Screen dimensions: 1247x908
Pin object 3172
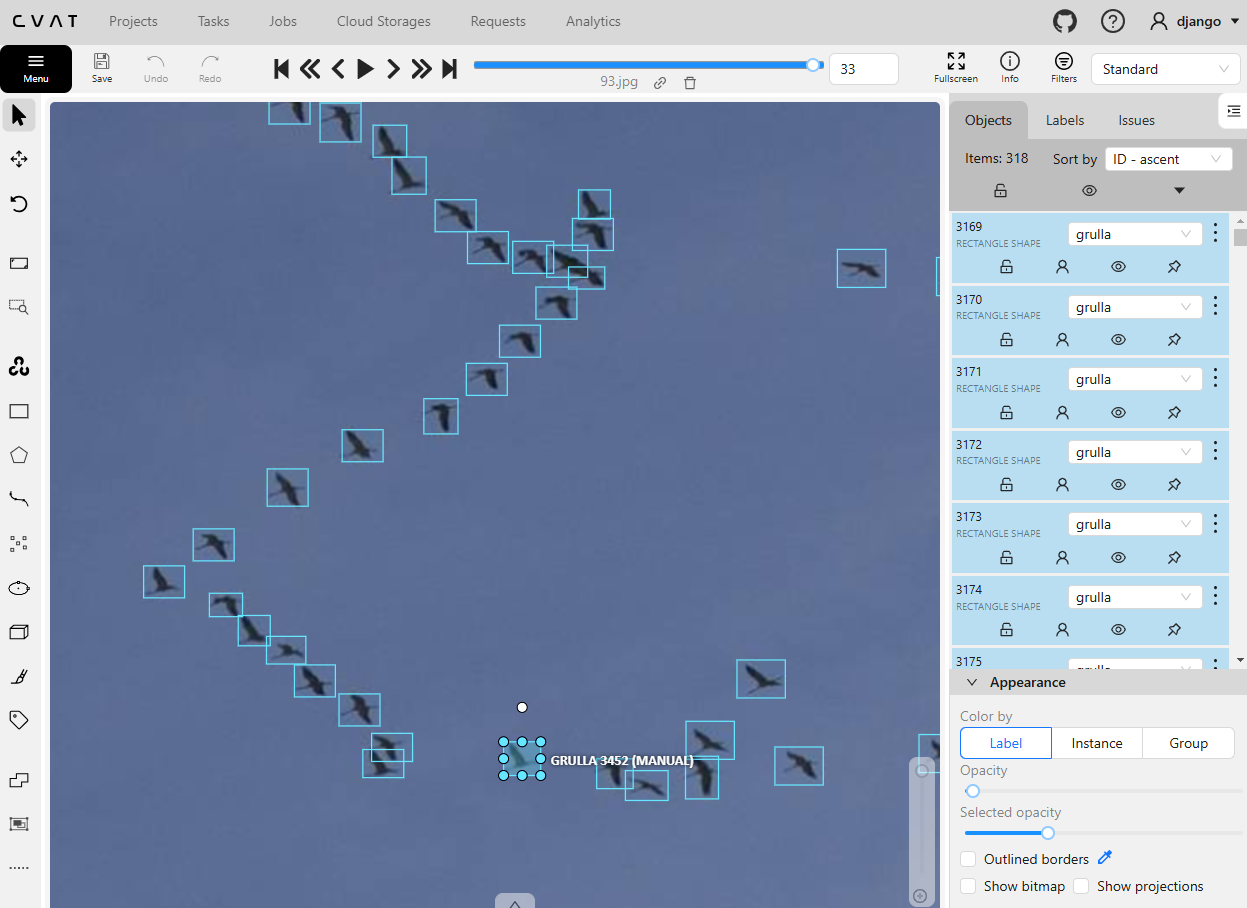tap(1175, 485)
